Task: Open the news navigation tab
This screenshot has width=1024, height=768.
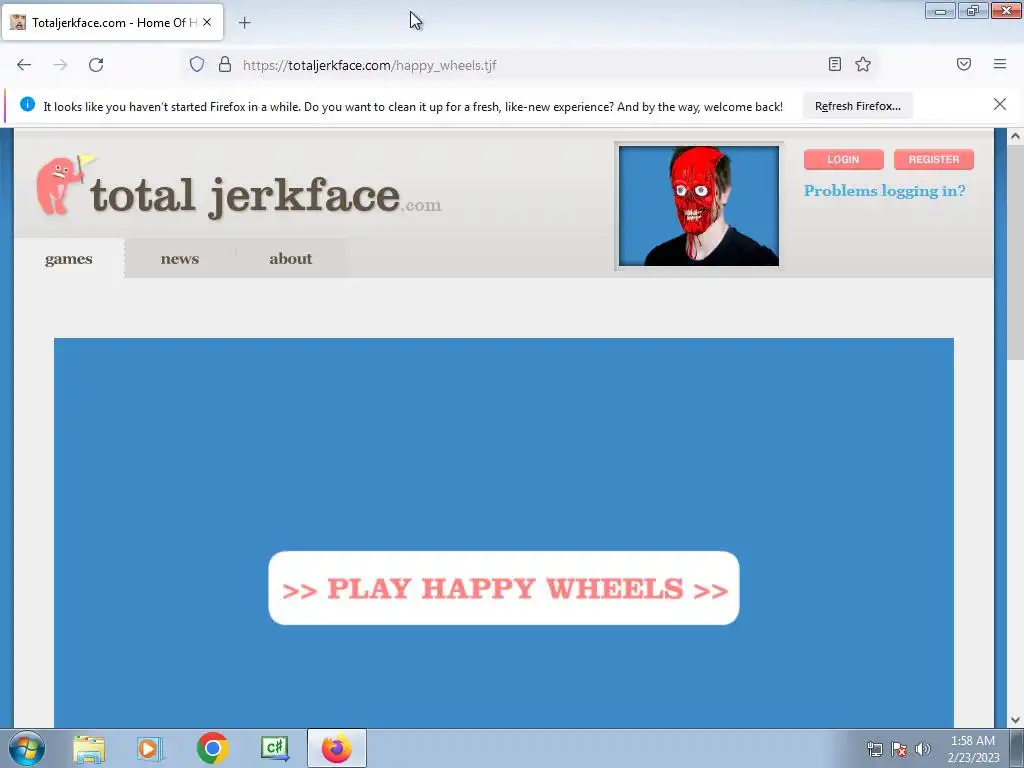Action: pyautogui.click(x=180, y=259)
